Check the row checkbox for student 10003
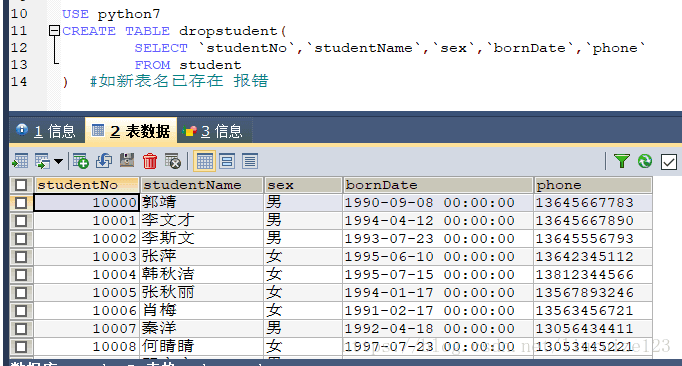Image resolution: width=682 pixels, height=366 pixels. 21,257
